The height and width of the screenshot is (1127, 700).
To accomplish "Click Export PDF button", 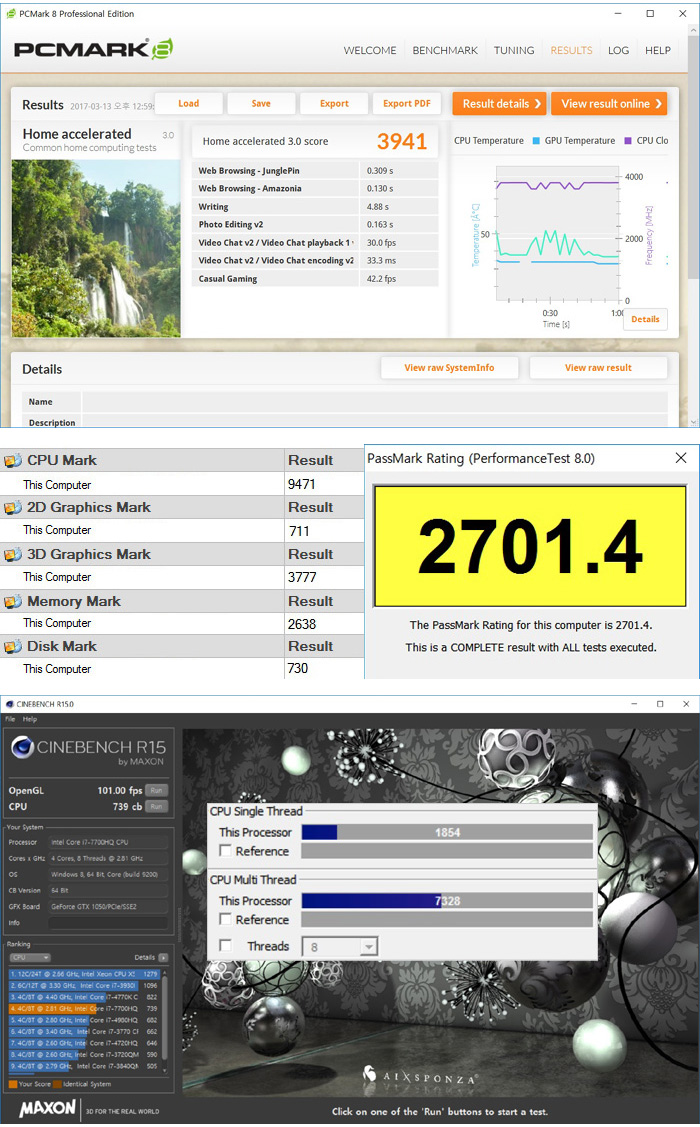I will tap(407, 104).
